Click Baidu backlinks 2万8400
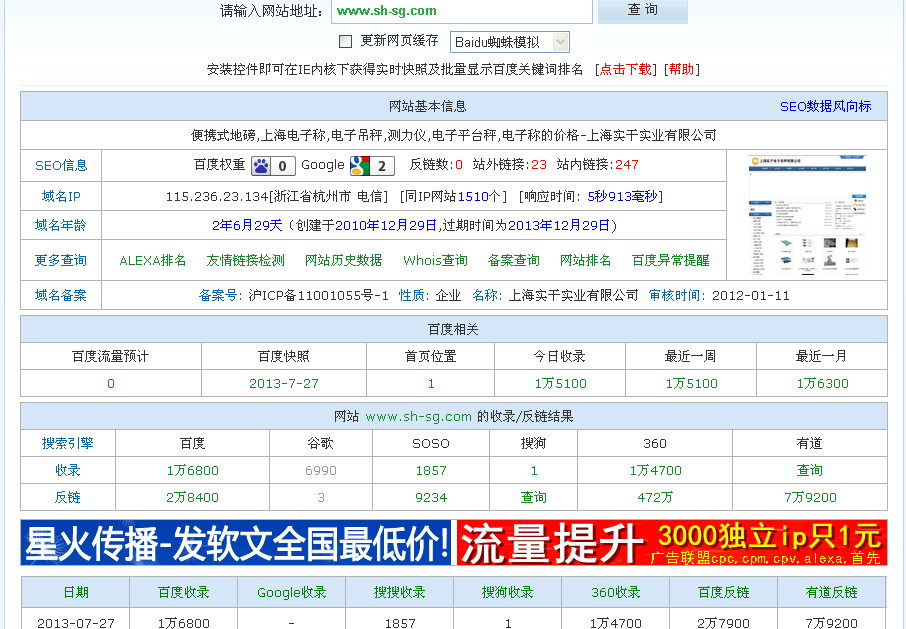906x629 pixels. 192,498
